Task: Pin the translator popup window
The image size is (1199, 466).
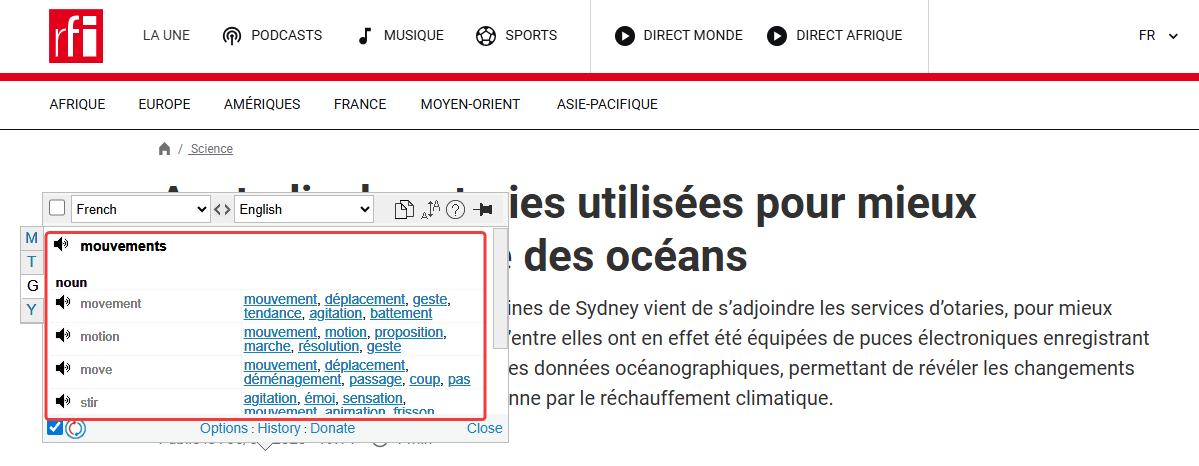Action: click(x=483, y=209)
